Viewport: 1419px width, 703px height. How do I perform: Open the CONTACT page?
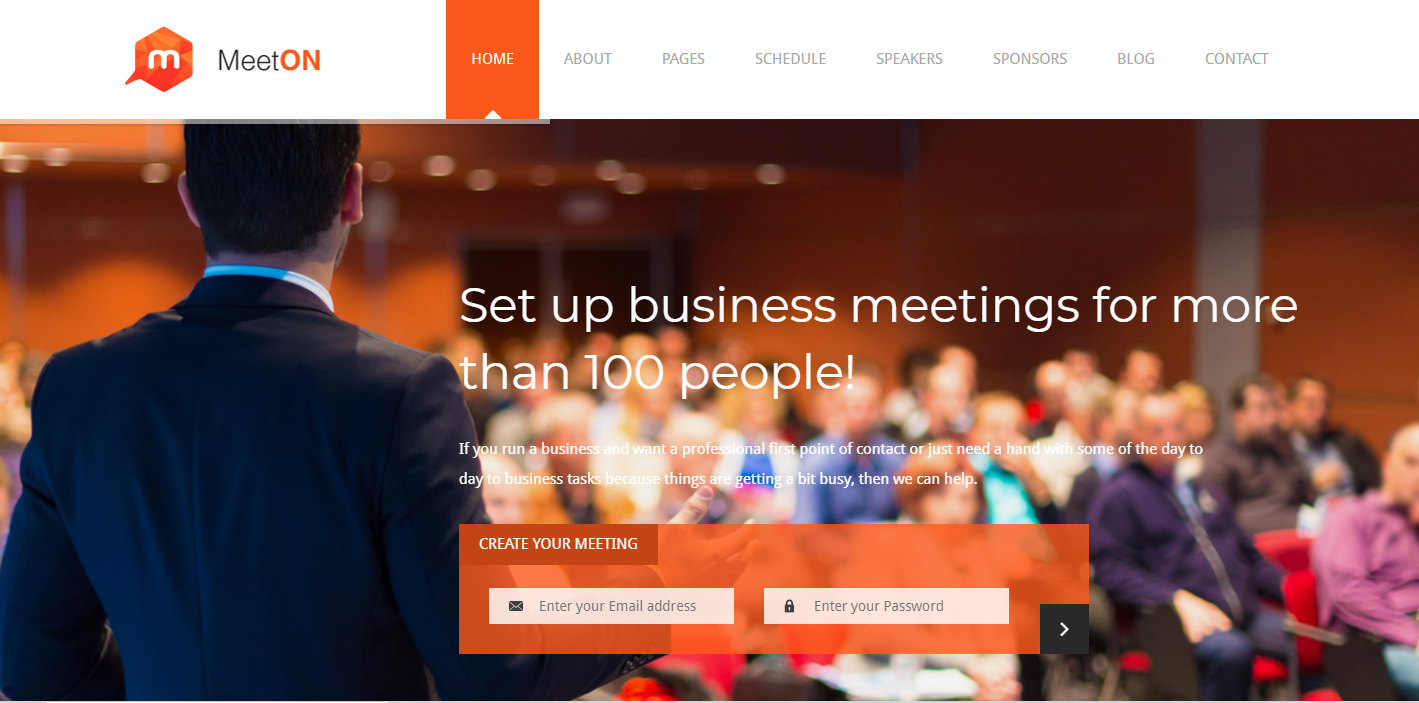(1236, 59)
